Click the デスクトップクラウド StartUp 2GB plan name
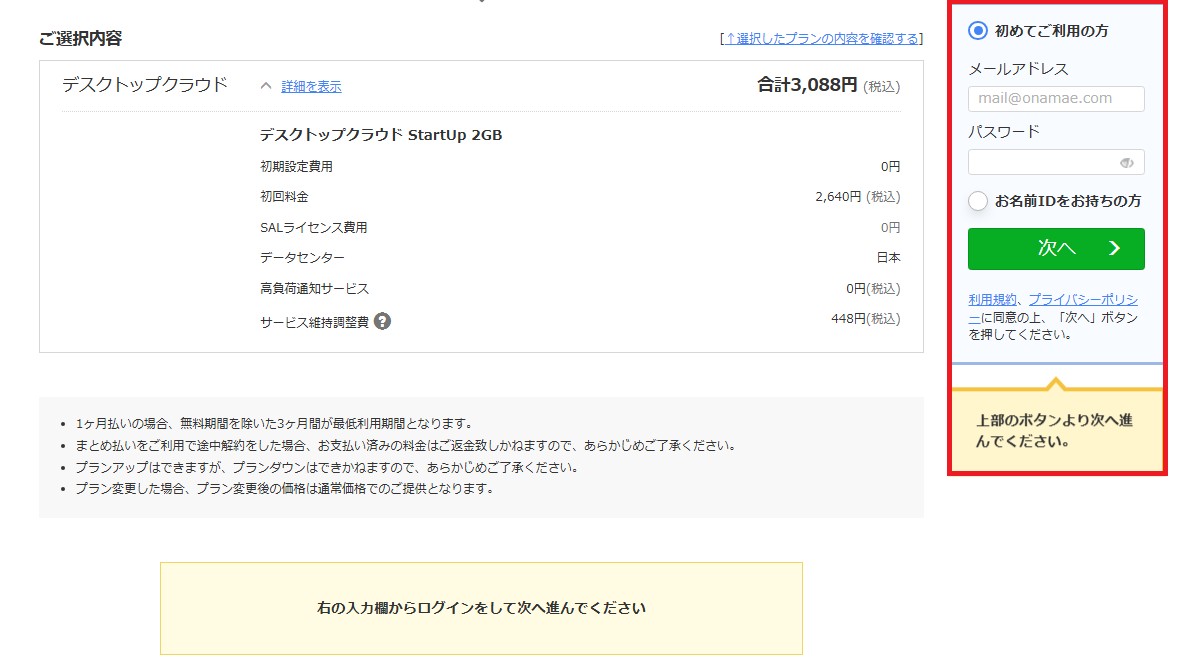The height and width of the screenshot is (669, 1184). [x=381, y=135]
